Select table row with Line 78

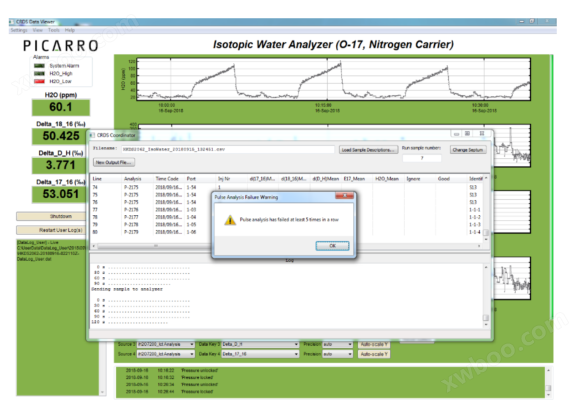[x=287, y=217]
